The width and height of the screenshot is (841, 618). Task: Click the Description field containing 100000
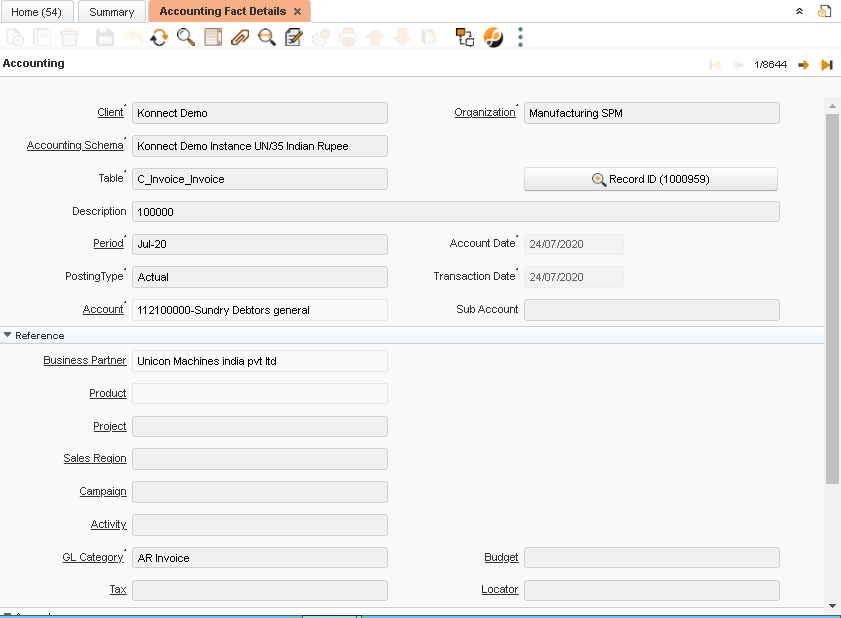click(456, 212)
